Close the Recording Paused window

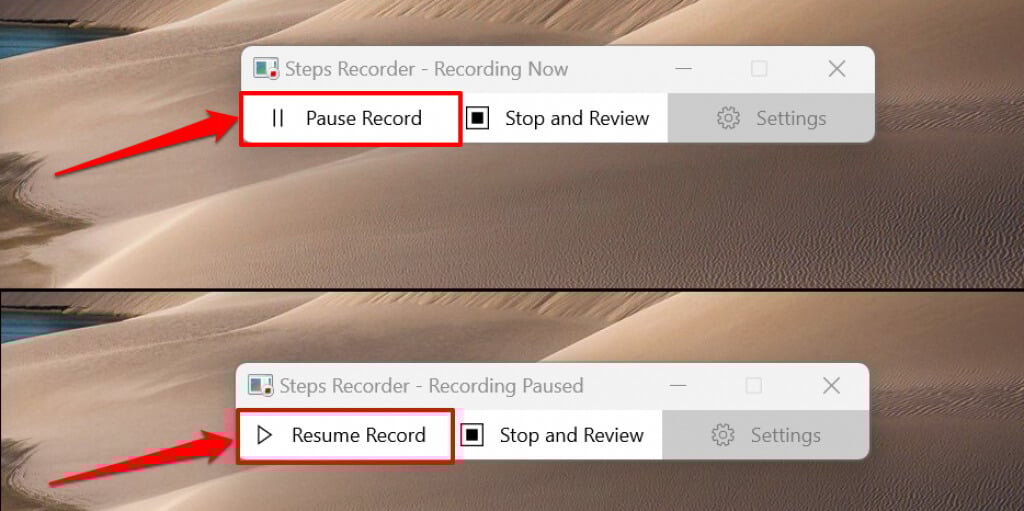[831, 386]
